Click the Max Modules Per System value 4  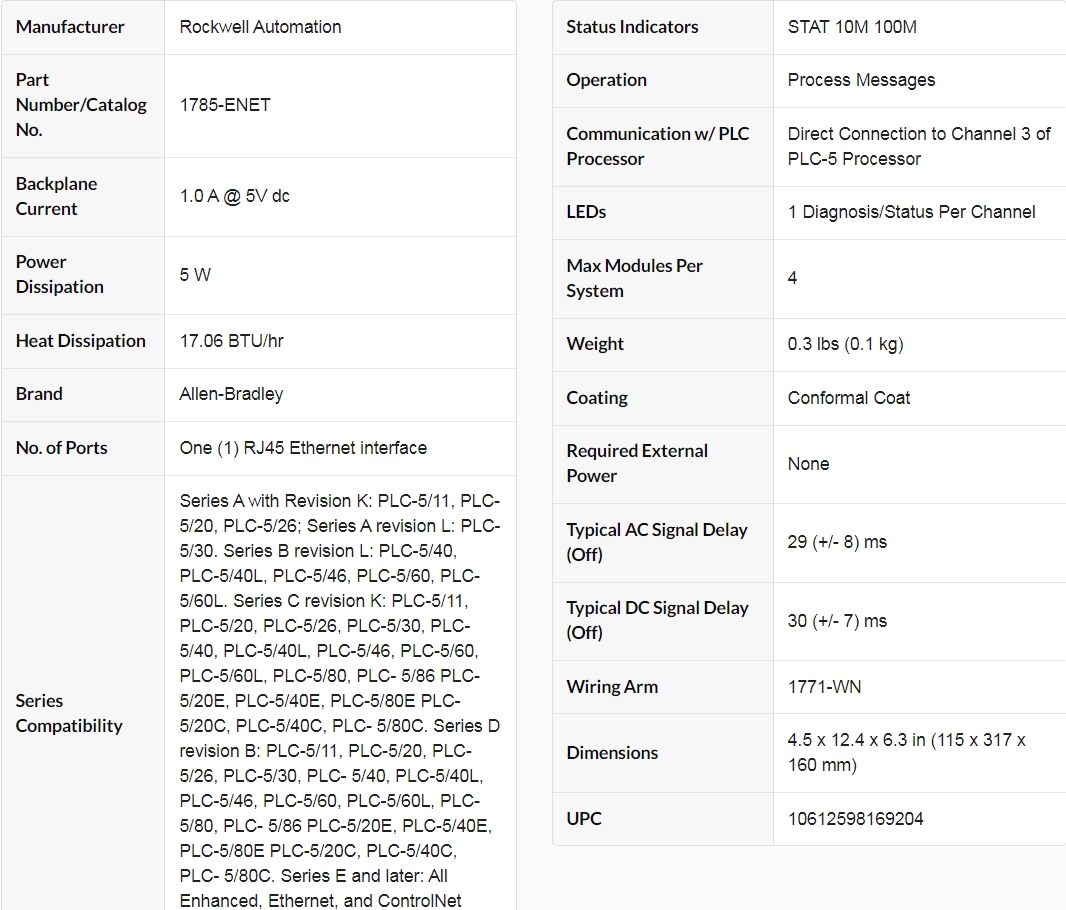(x=792, y=278)
